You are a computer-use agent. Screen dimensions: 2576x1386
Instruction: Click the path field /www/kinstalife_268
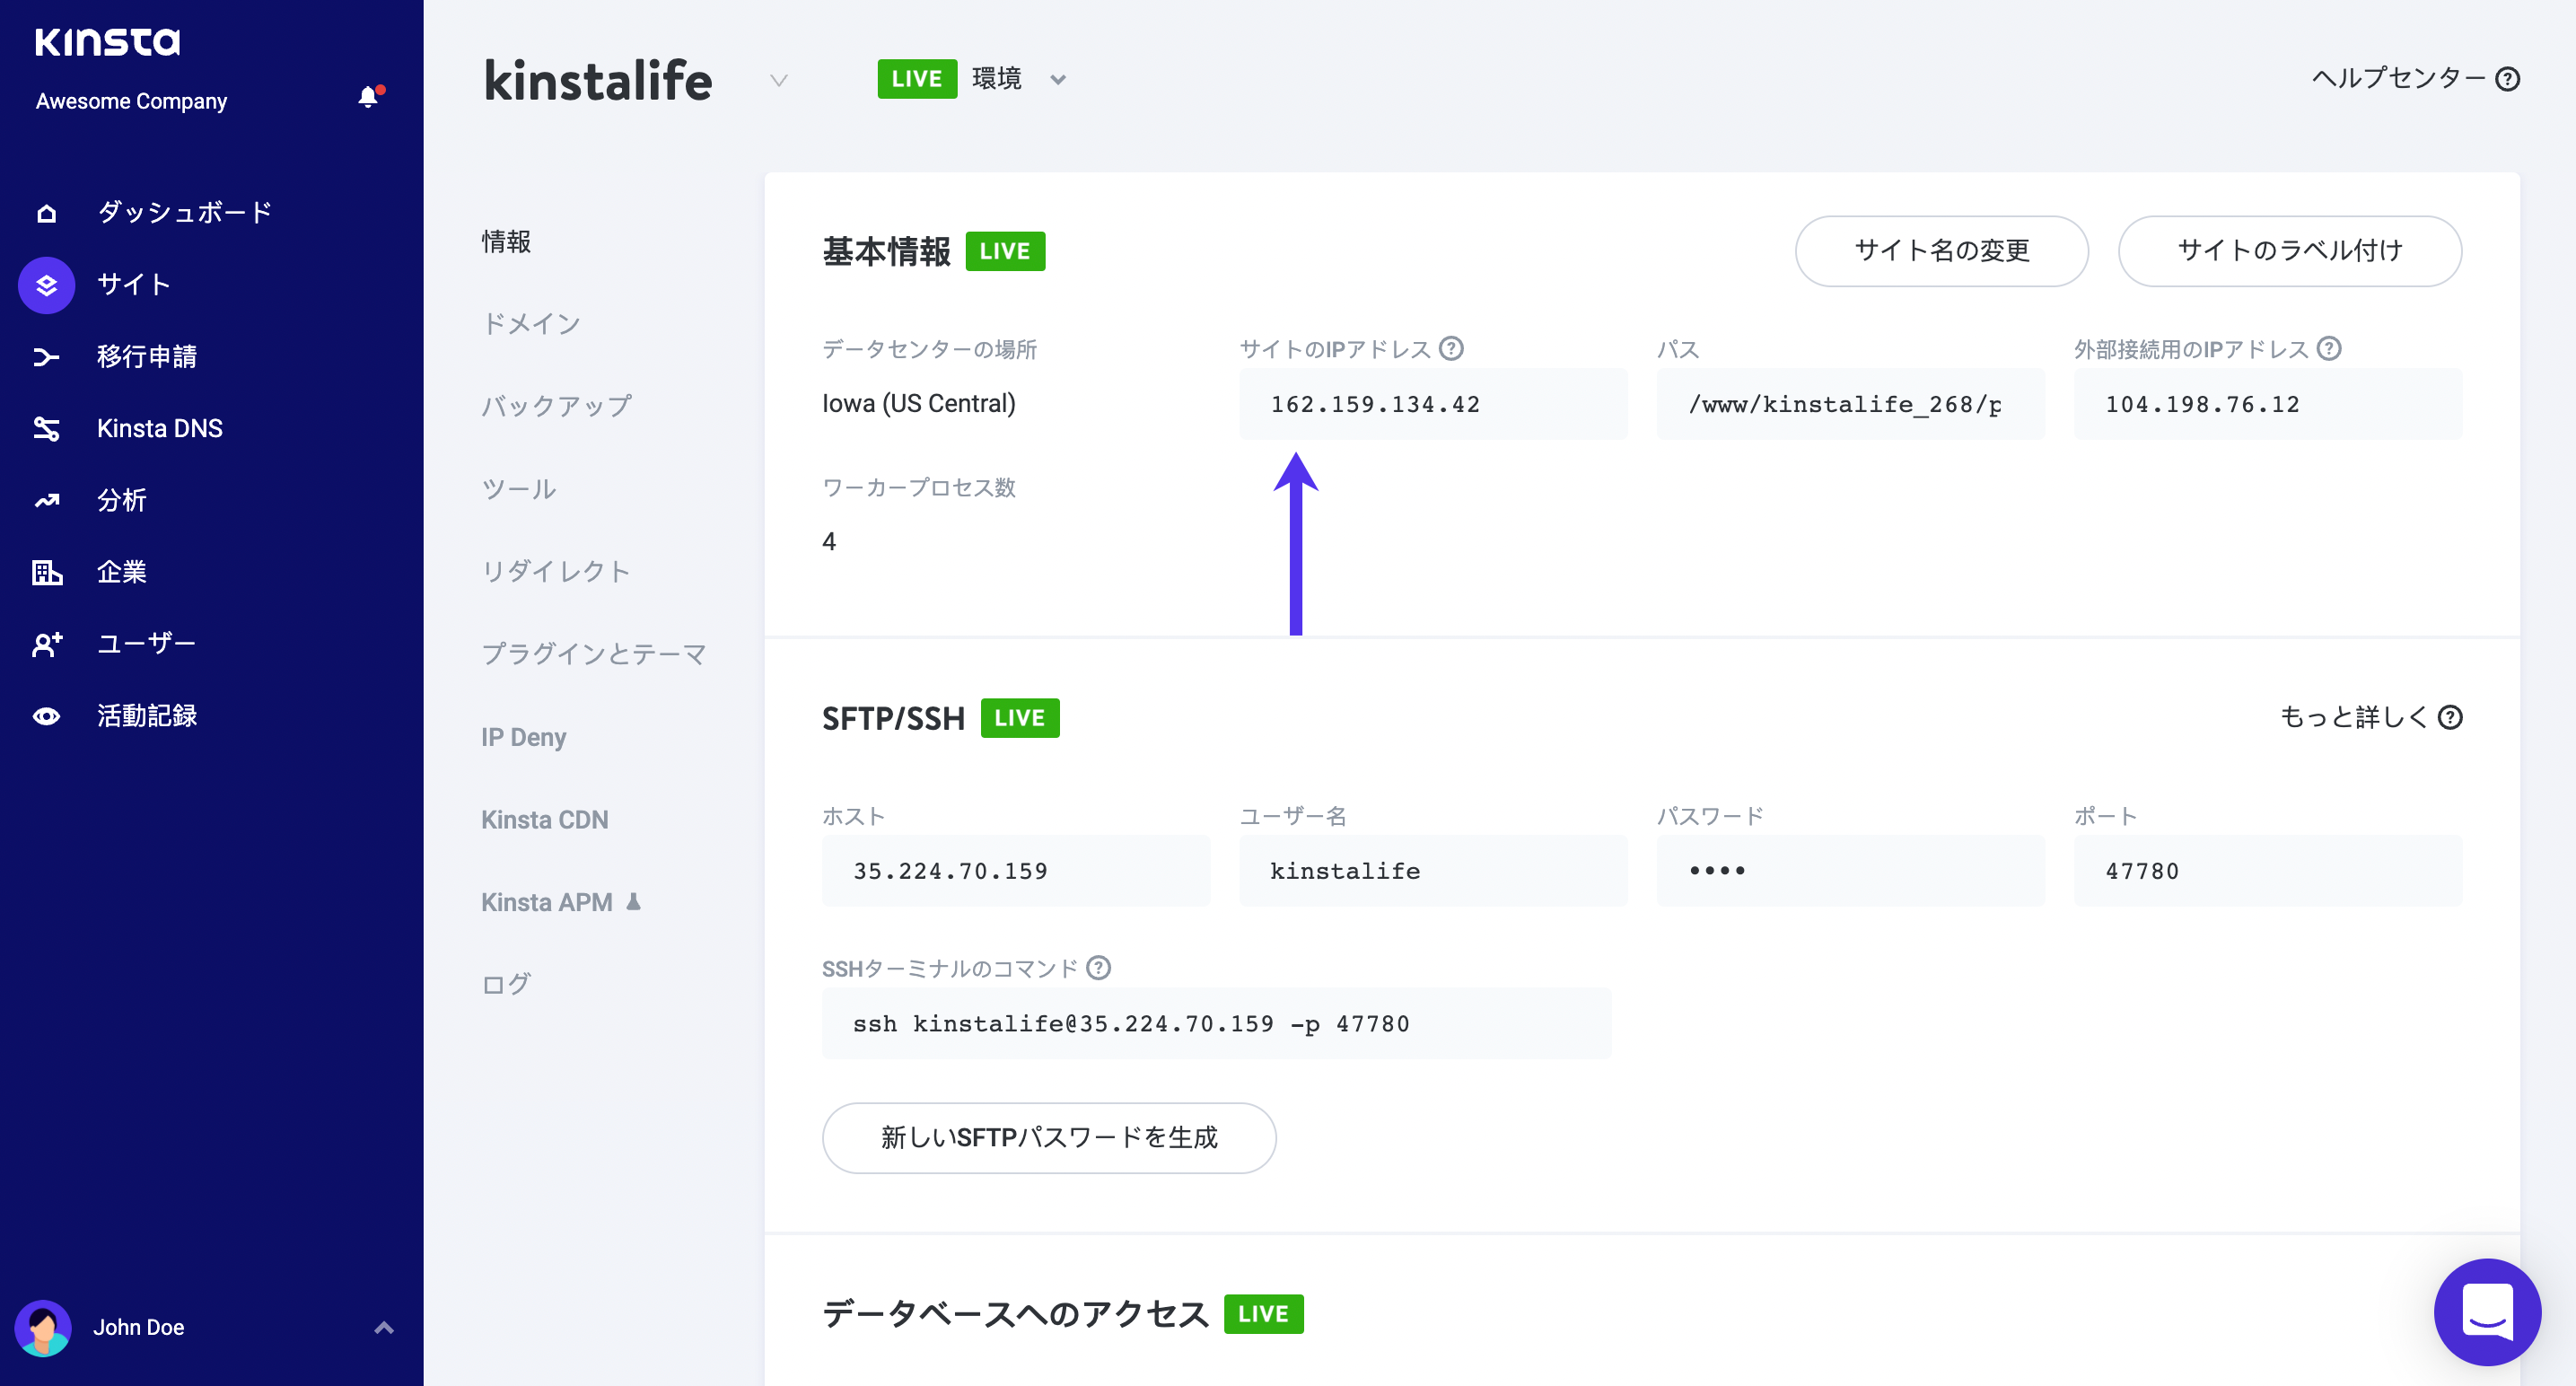1850,404
